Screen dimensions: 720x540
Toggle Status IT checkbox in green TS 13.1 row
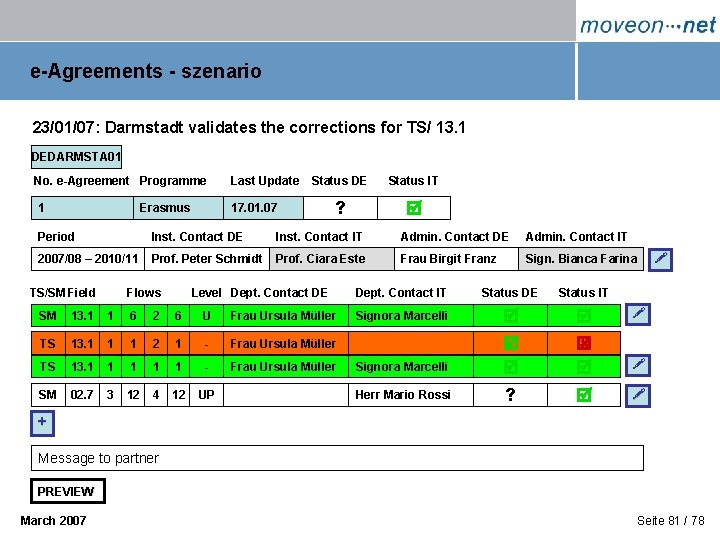tap(584, 366)
